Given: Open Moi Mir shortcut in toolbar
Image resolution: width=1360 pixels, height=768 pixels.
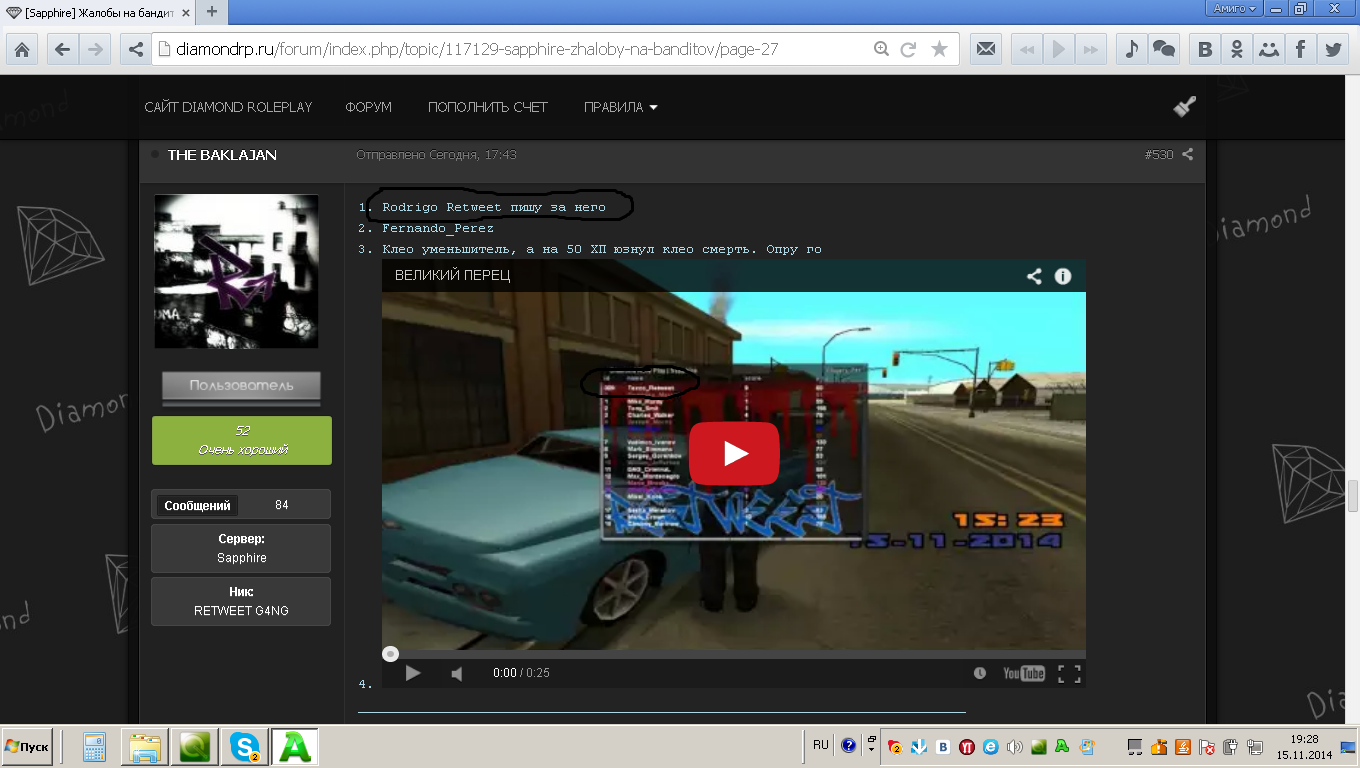Looking at the screenshot, I should click(x=1269, y=49).
